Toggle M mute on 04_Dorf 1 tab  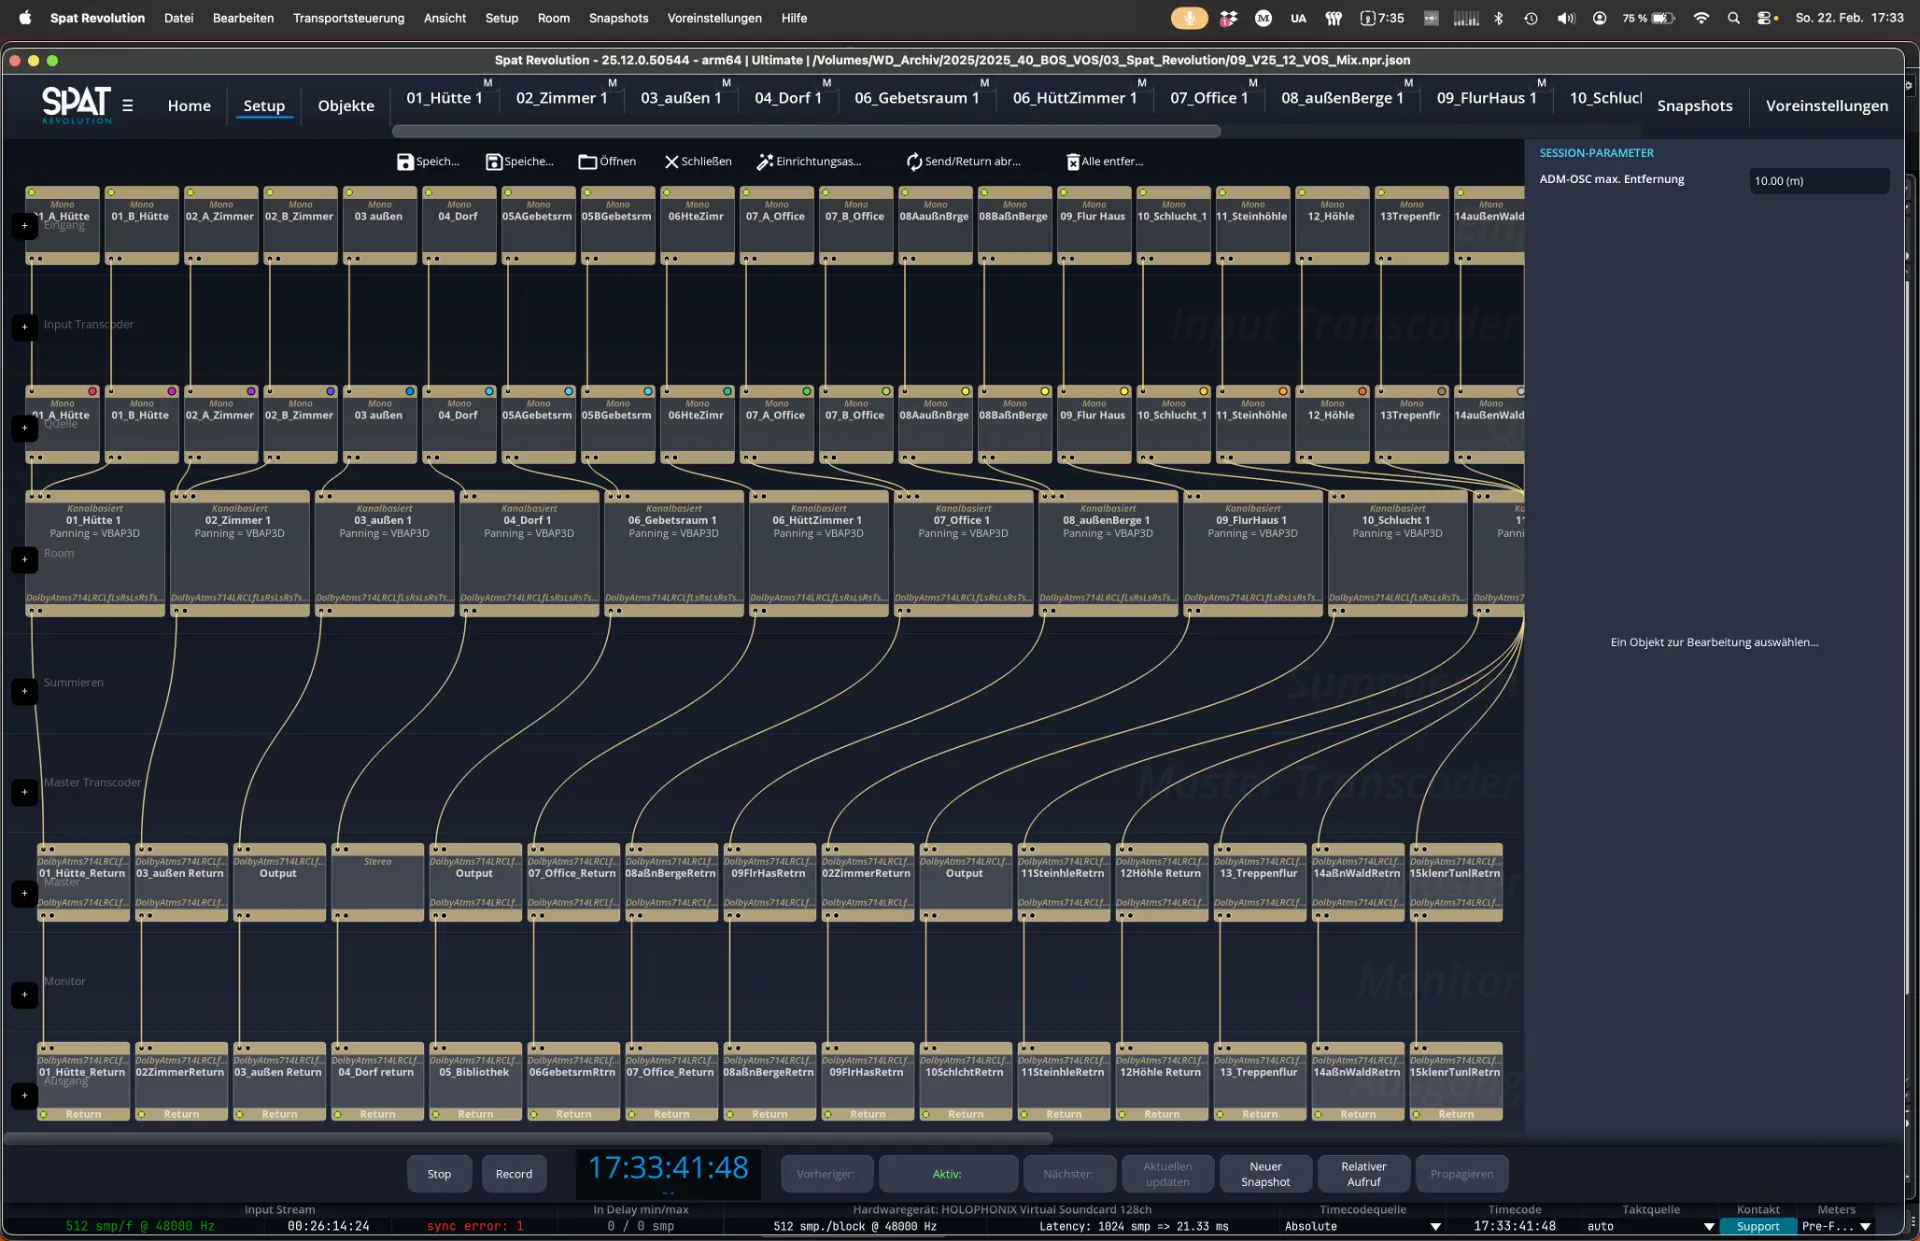point(827,83)
